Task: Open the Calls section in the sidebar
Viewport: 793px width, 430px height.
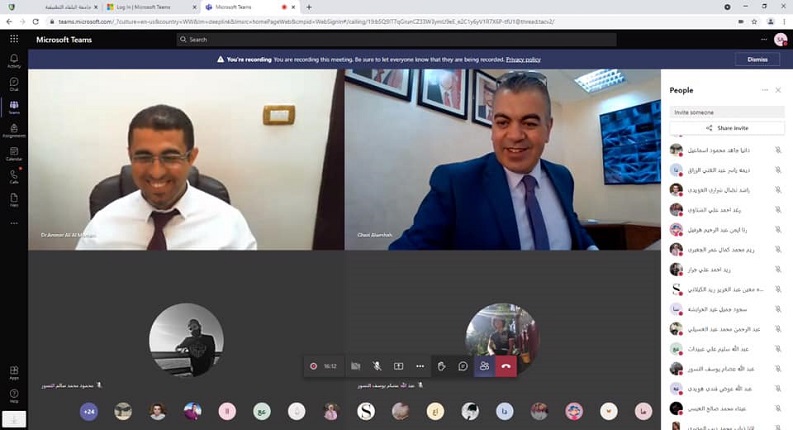Action: [14, 177]
